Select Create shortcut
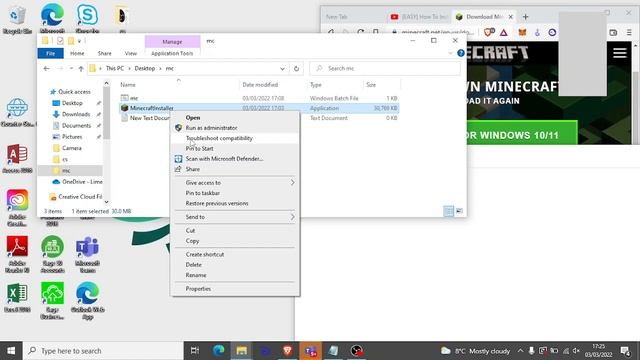The height and width of the screenshot is (360, 640). point(235,254)
